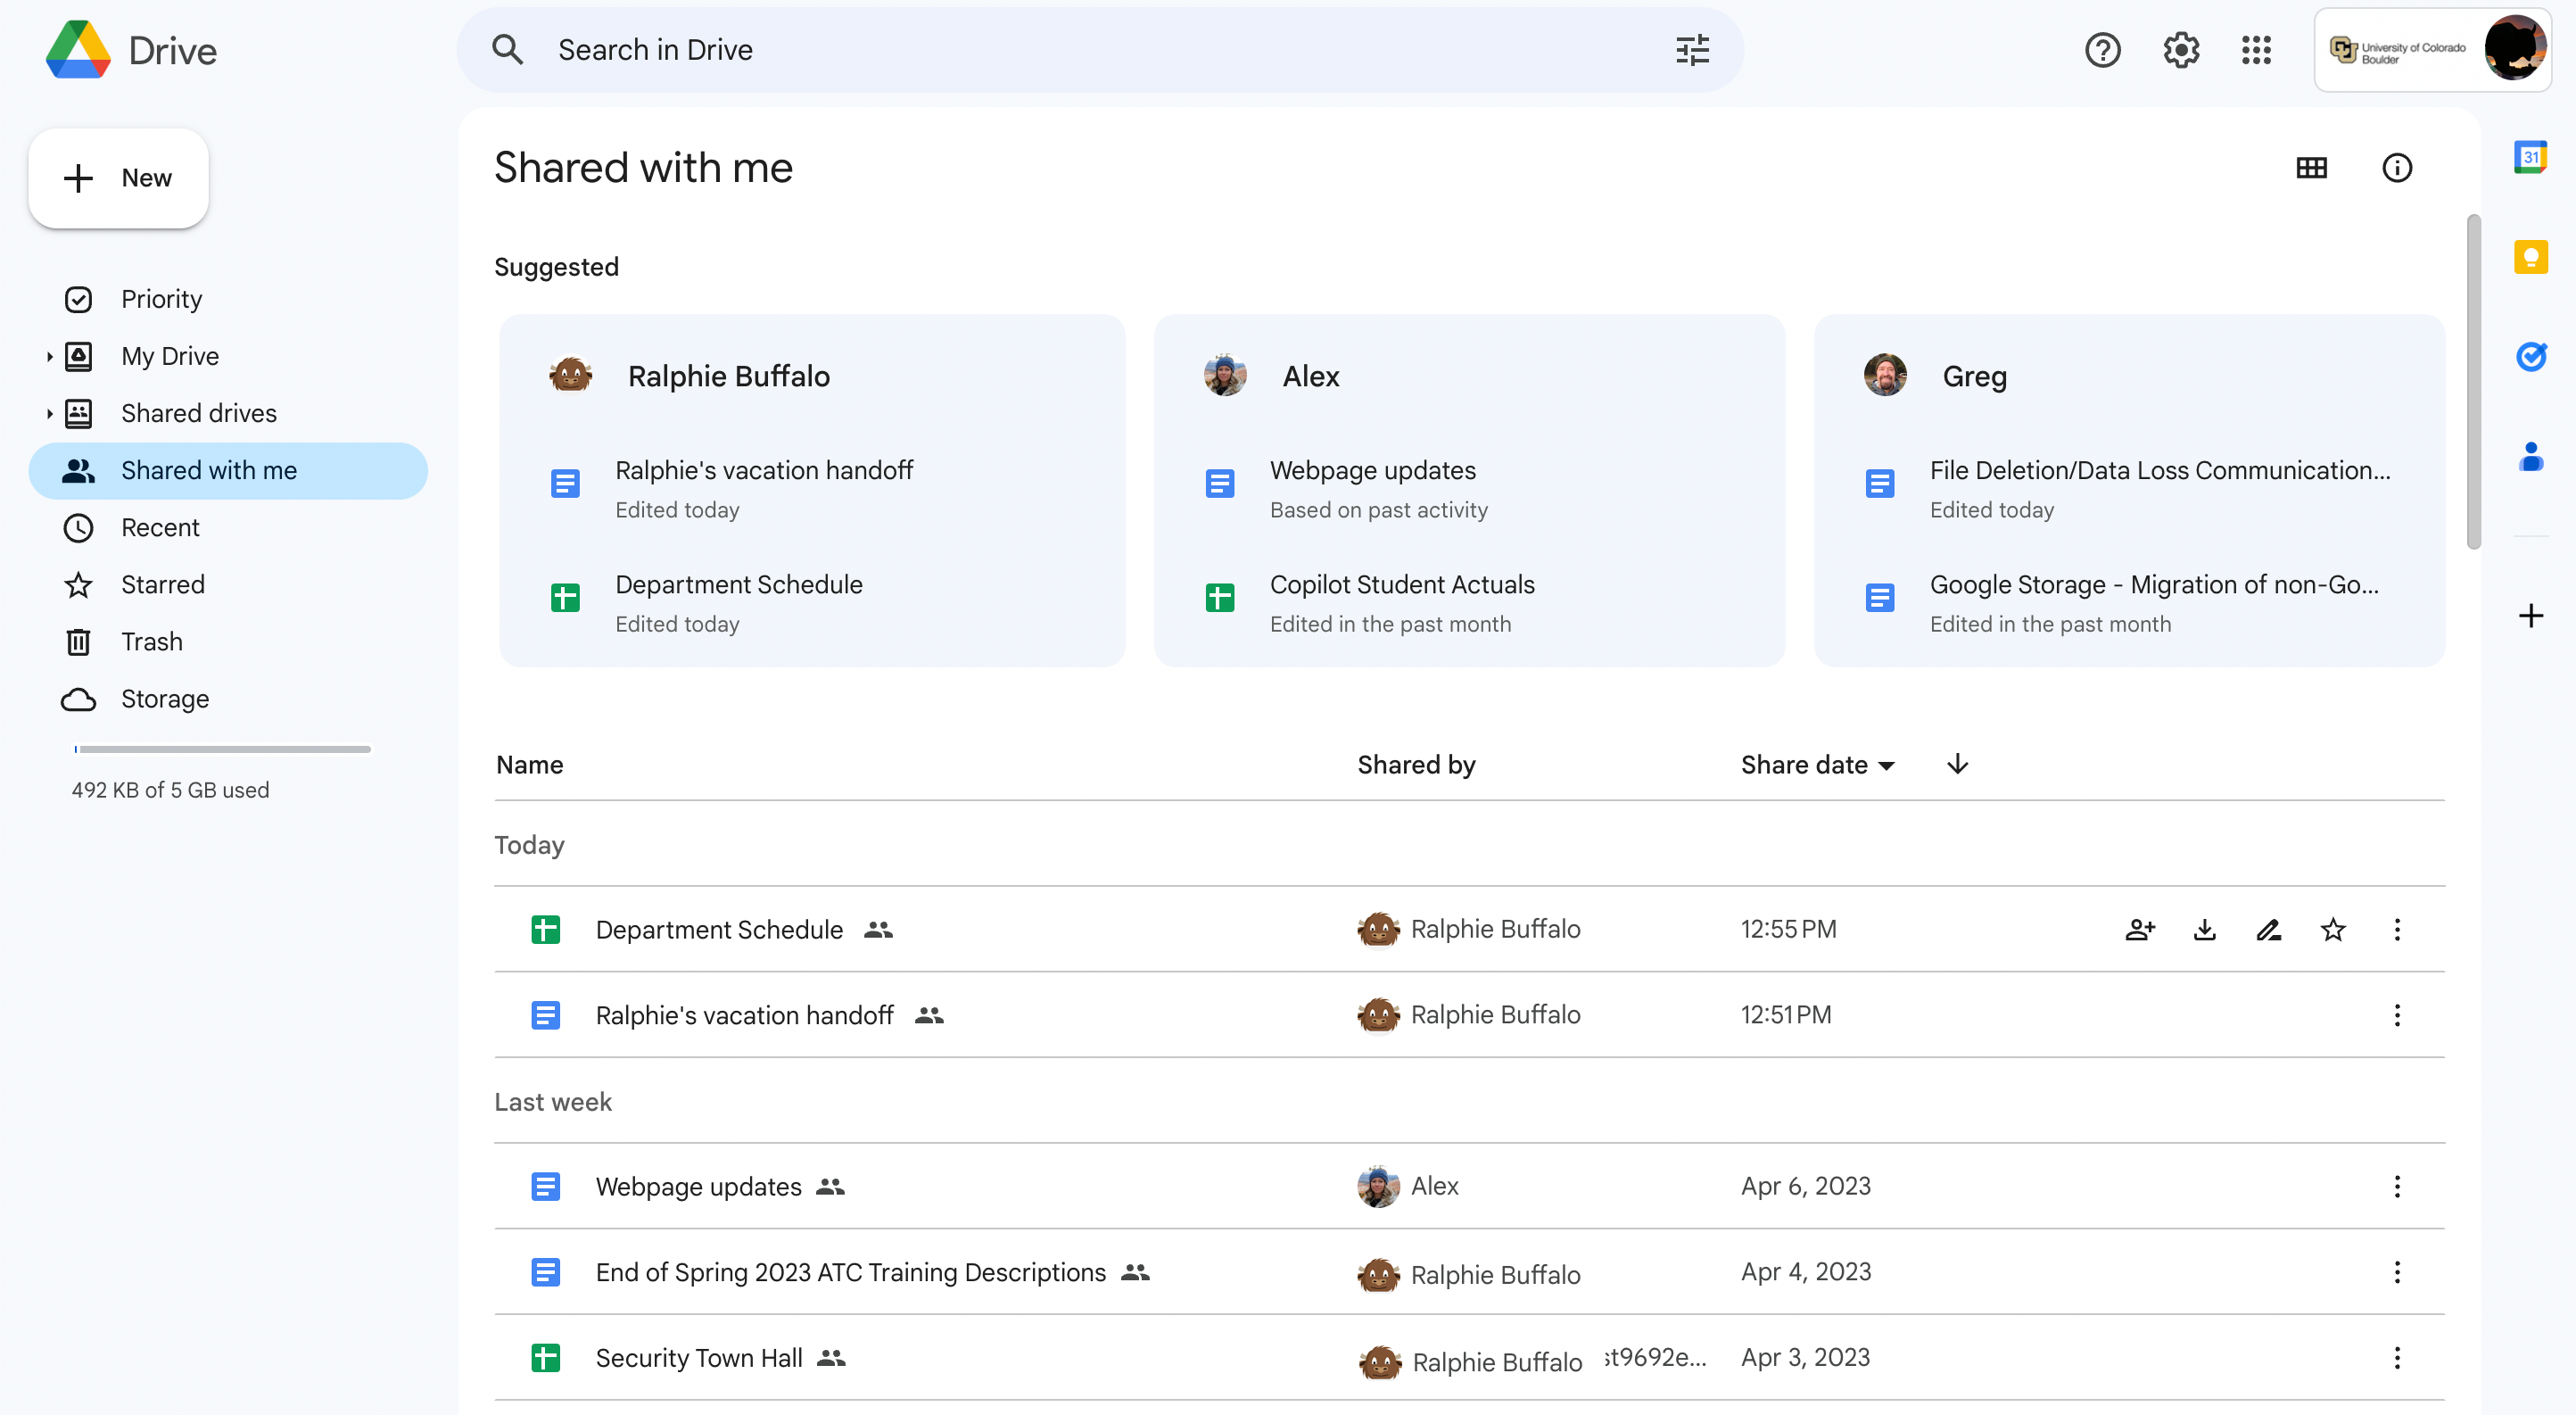Select Starred in left sidebar
Screen dimensions: 2576x1415
[162, 583]
